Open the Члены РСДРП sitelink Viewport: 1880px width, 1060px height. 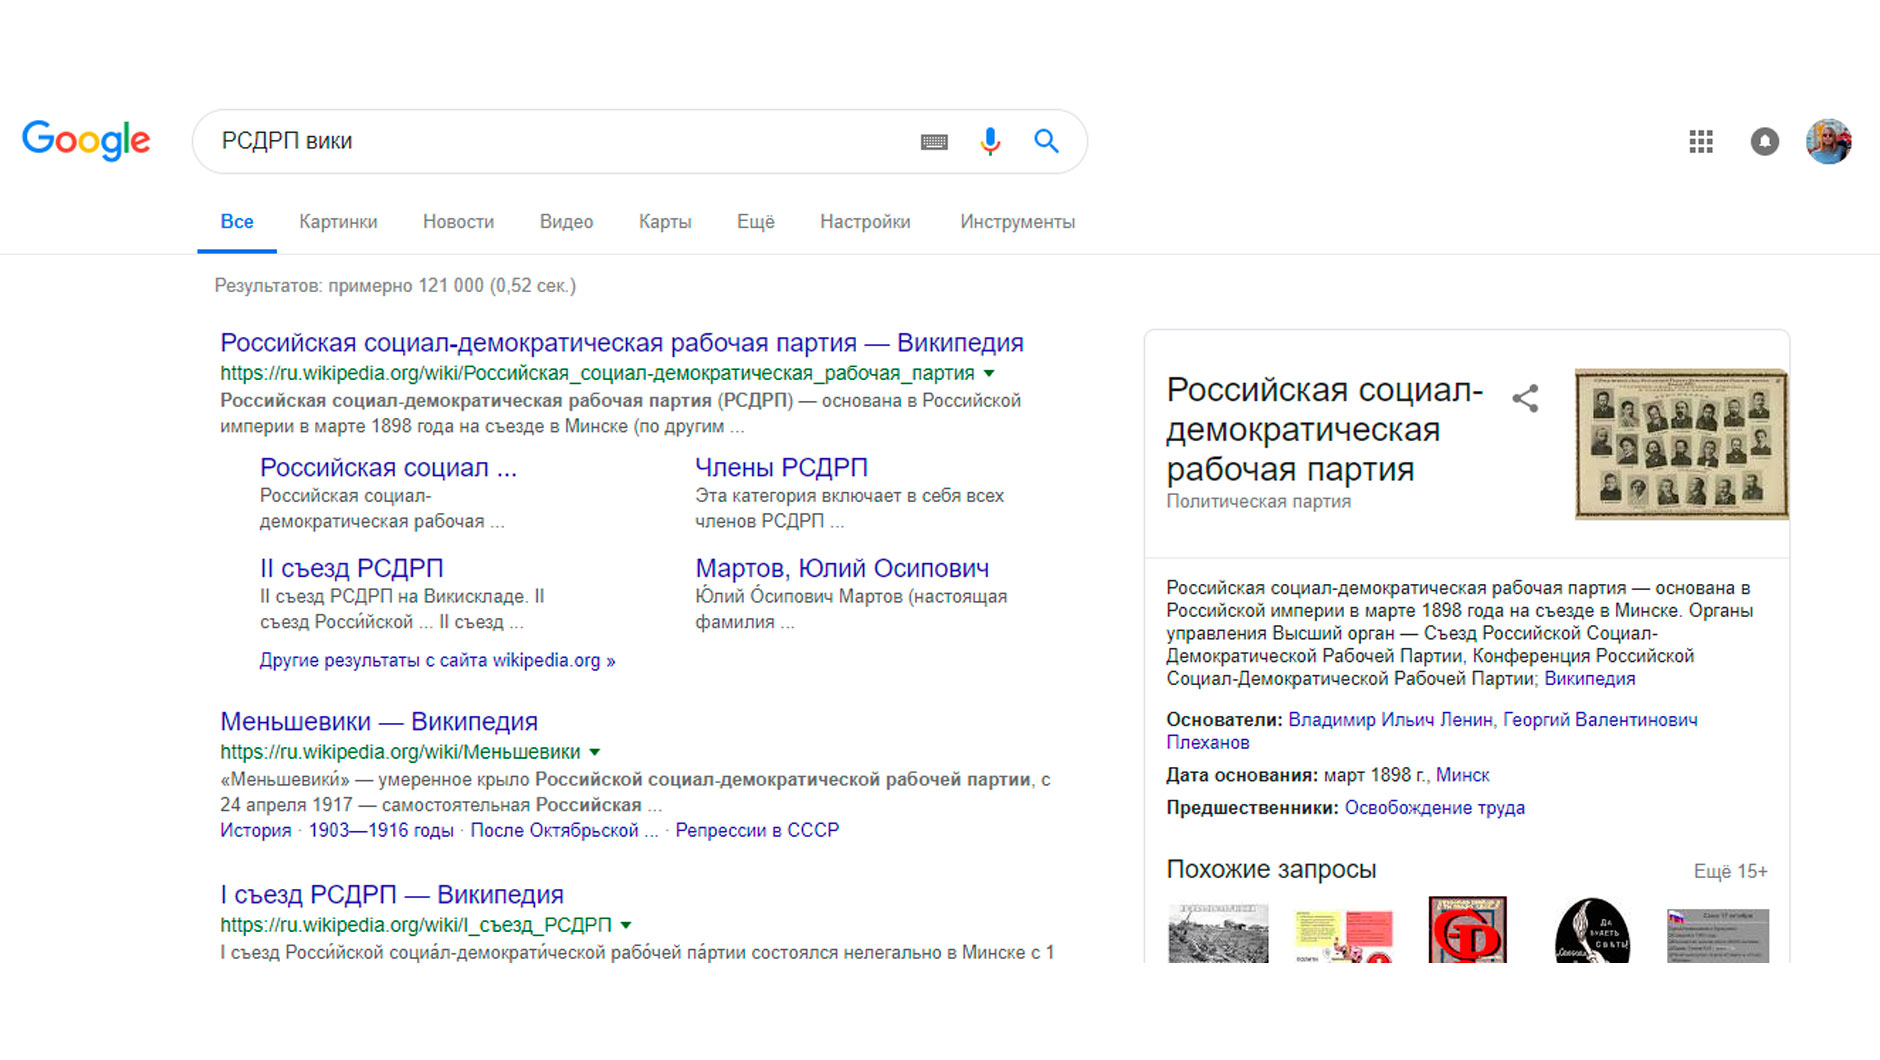[x=781, y=467]
